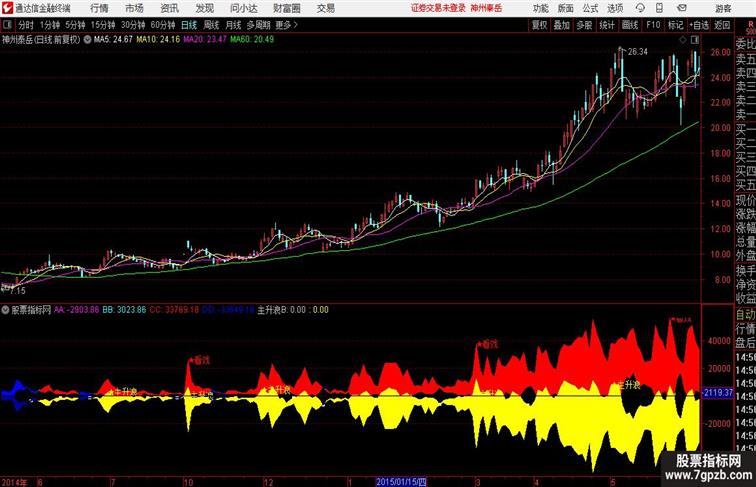The image size is (756, 487).
Task: Click the 游客 guest account label
Action: (723, 8)
